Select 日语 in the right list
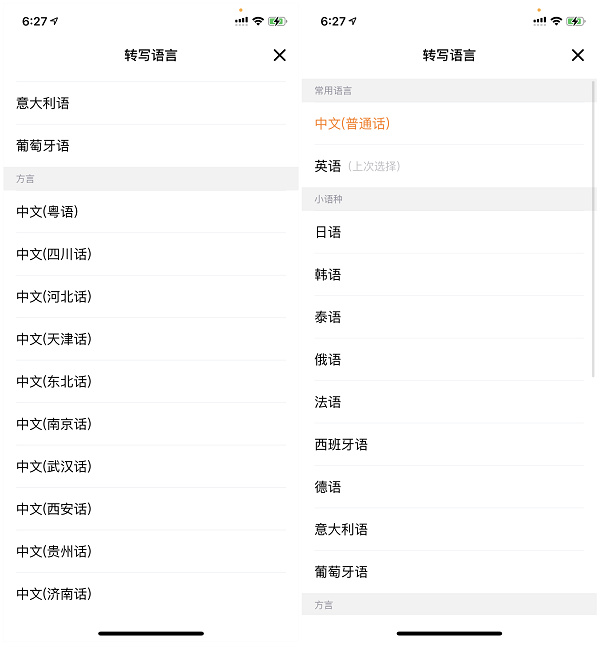 tap(449, 232)
